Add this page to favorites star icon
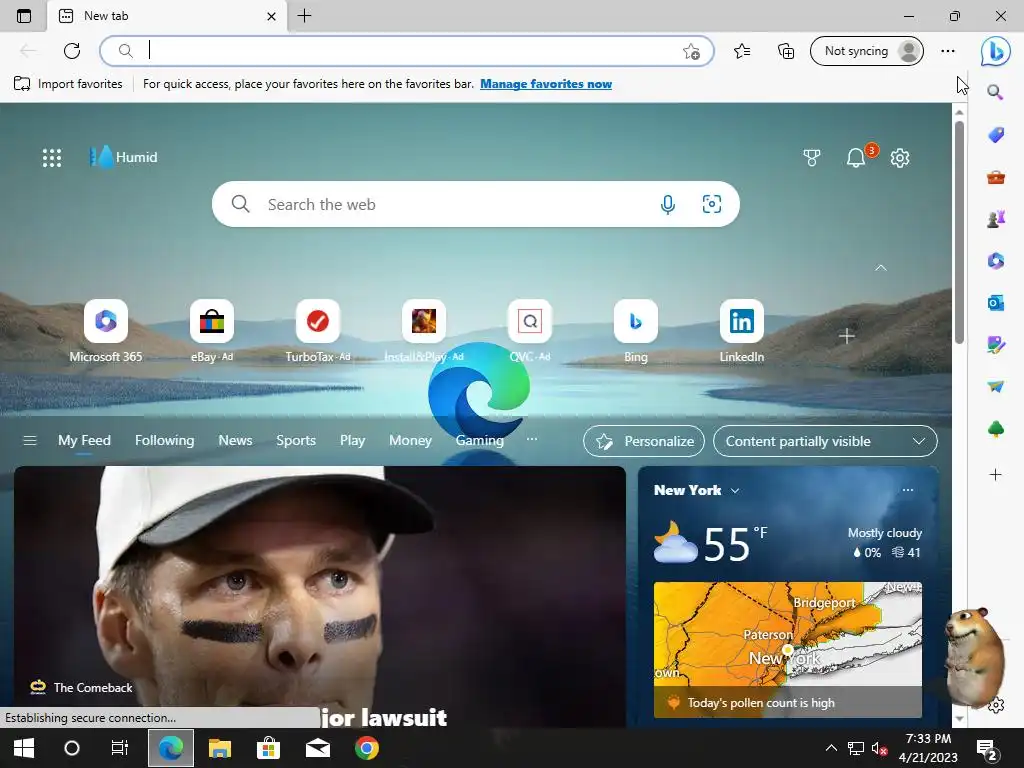1024x768 pixels. point(691,52)
